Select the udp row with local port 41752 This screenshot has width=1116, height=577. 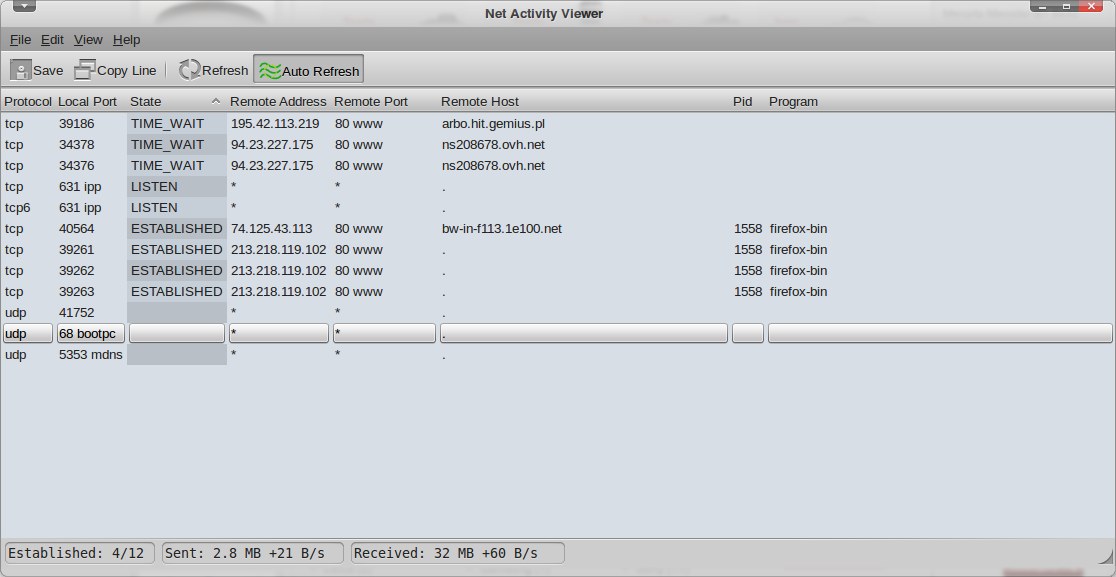point(558,312)
